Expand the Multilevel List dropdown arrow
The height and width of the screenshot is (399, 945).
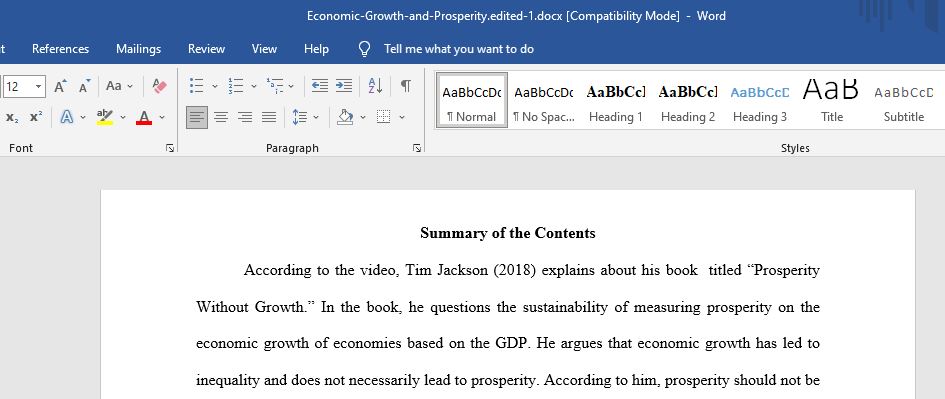pyautogui.click(x=291, y=86)
